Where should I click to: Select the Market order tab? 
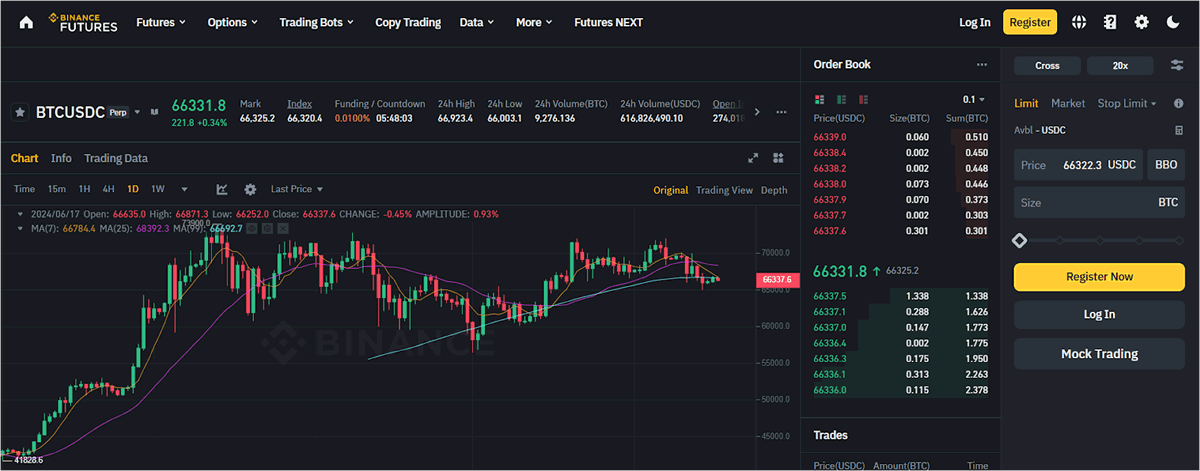point(1068,104)
